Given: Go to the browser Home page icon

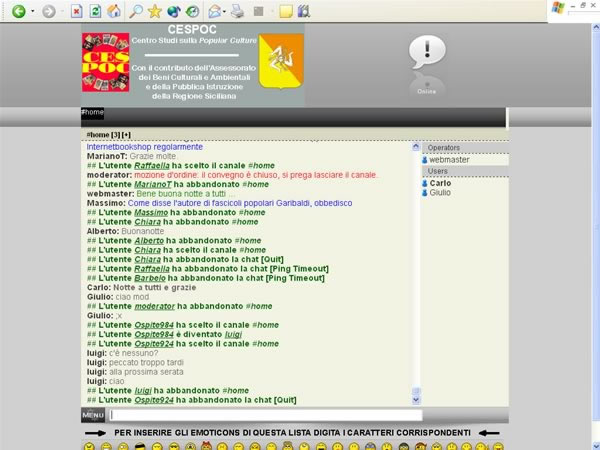Looking at the screenshot, I should tap(114, 11).
